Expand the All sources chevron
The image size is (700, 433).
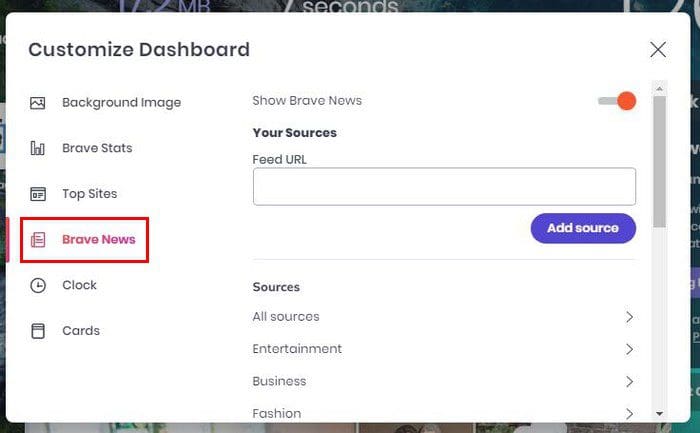(629, 317)
